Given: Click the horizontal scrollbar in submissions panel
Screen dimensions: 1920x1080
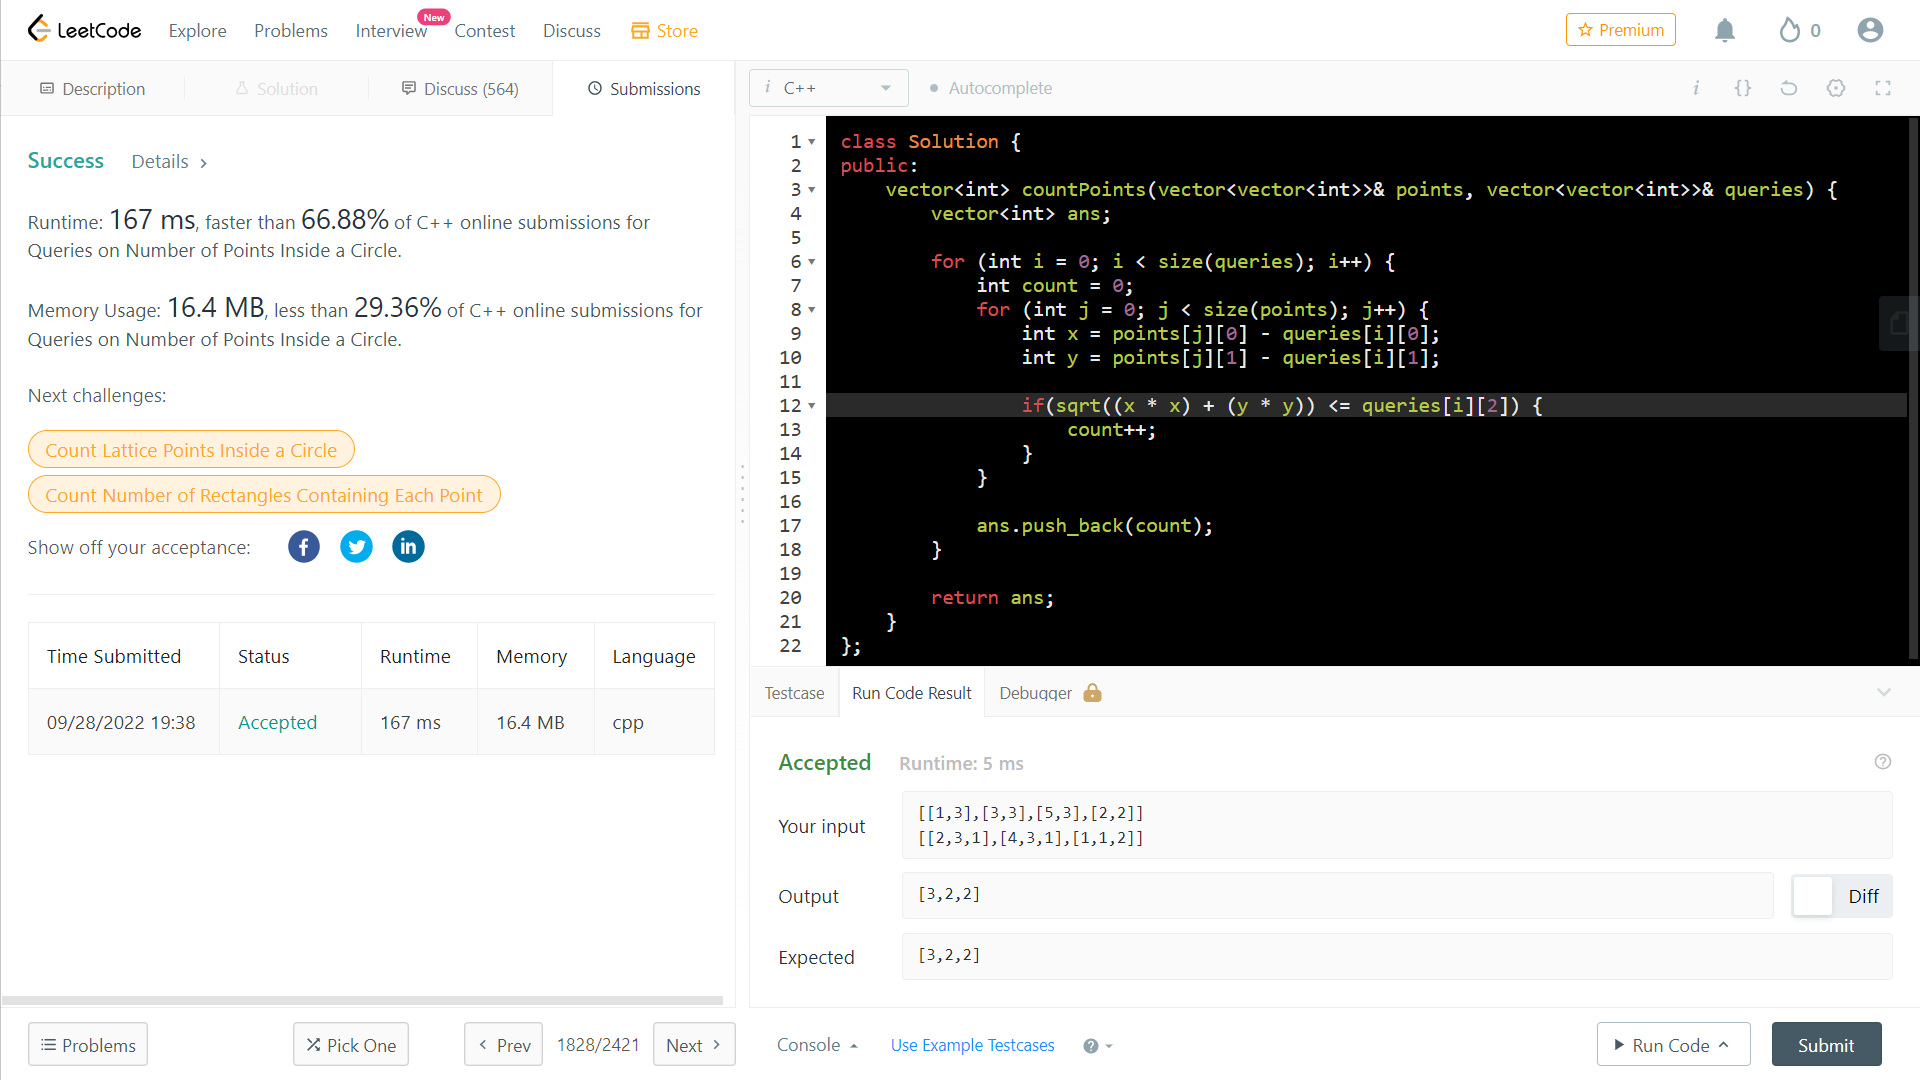Looking at the screenshot, I should click(x=362, y=1000).
